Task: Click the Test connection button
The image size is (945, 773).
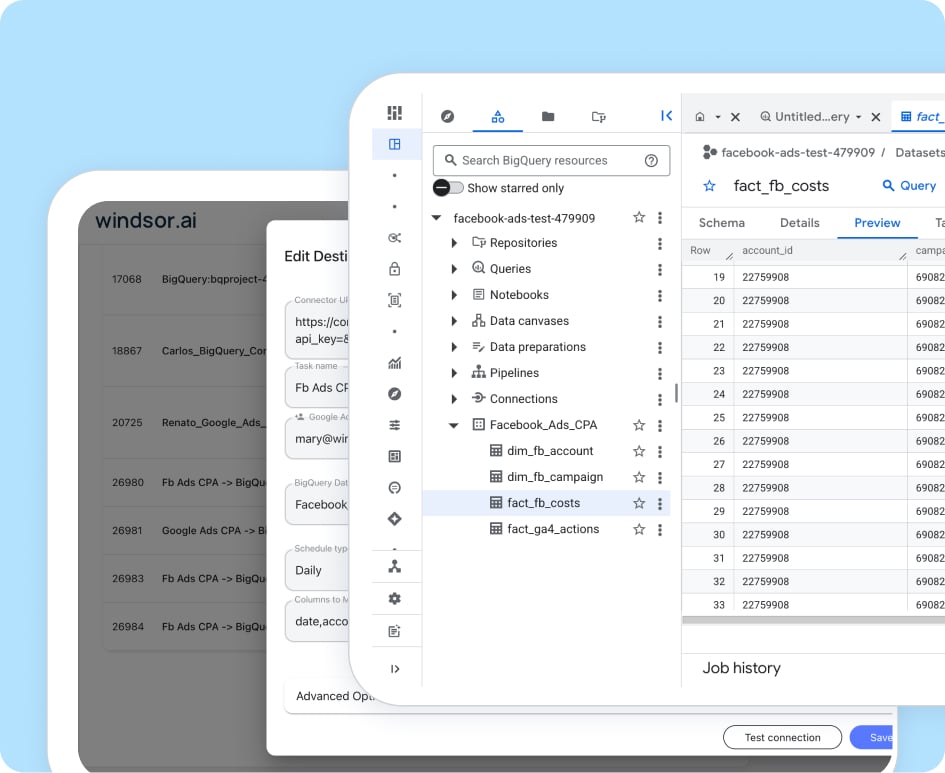Action: tap(782, 738)
